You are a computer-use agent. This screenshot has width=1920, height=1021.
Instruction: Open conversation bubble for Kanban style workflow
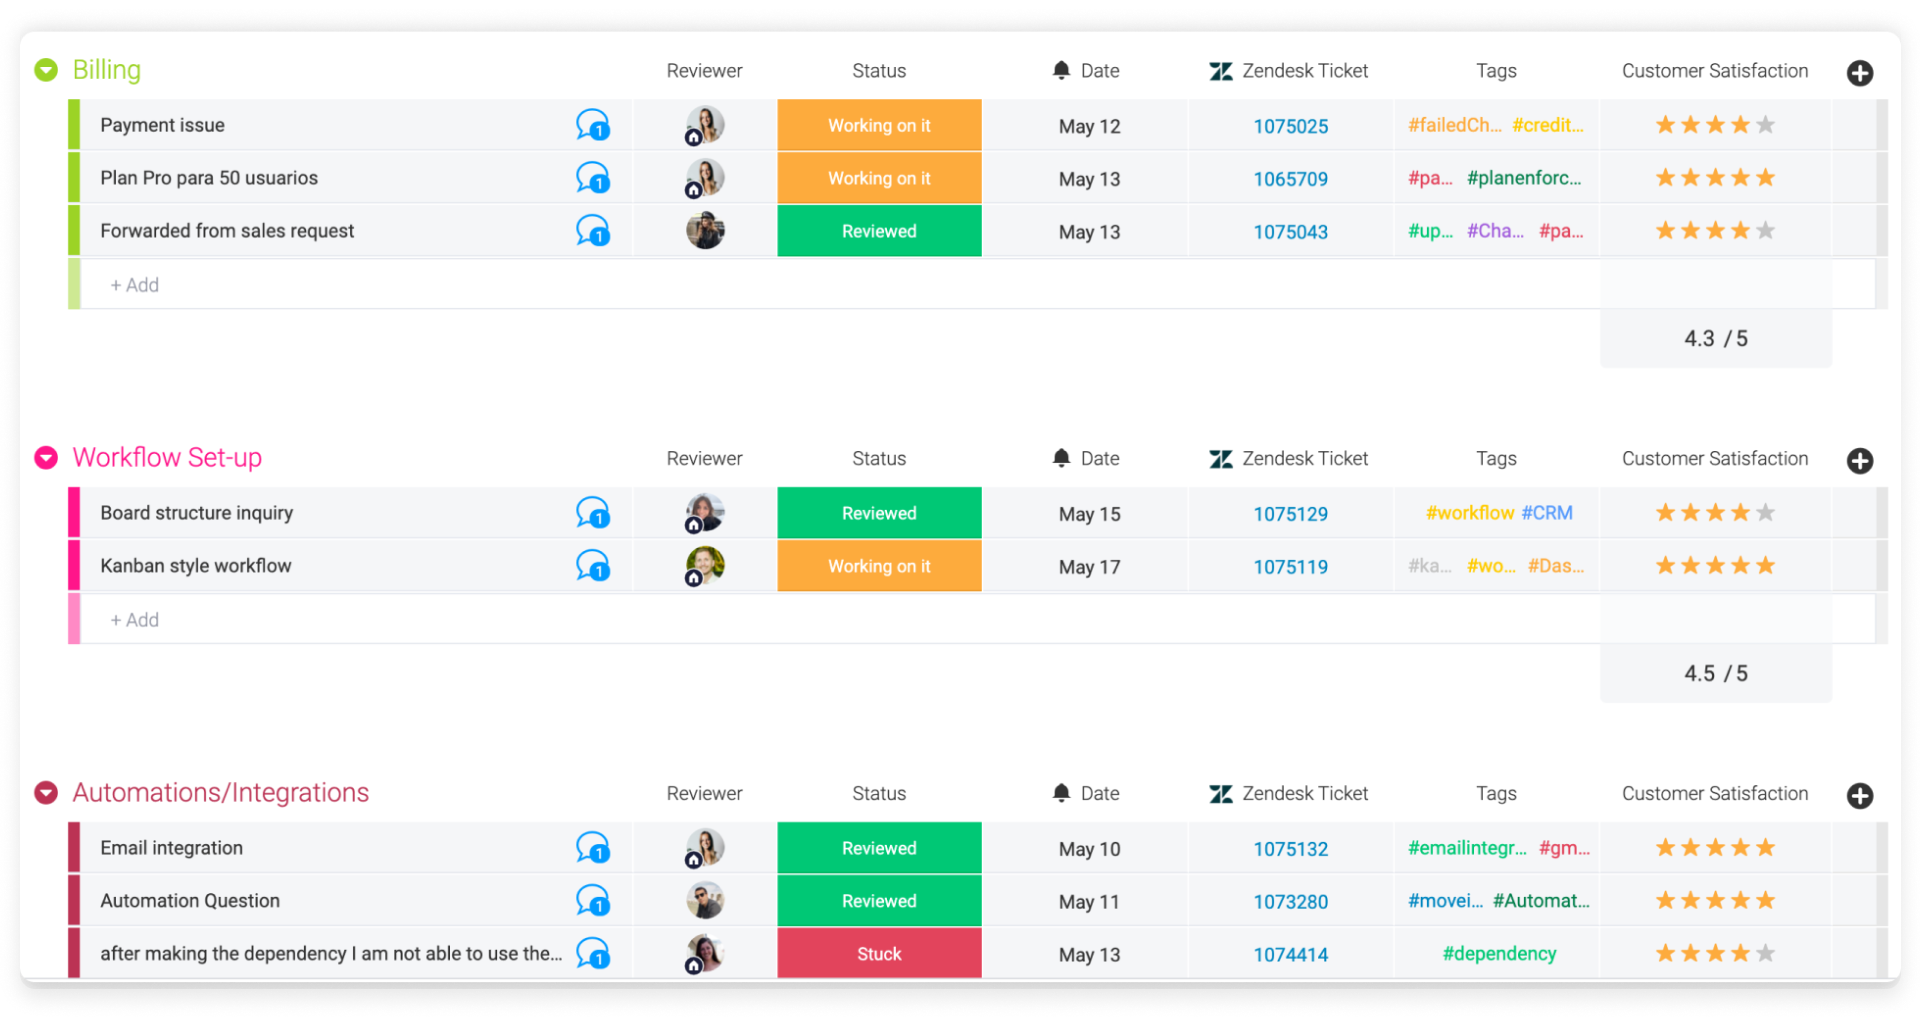point(593,566)
